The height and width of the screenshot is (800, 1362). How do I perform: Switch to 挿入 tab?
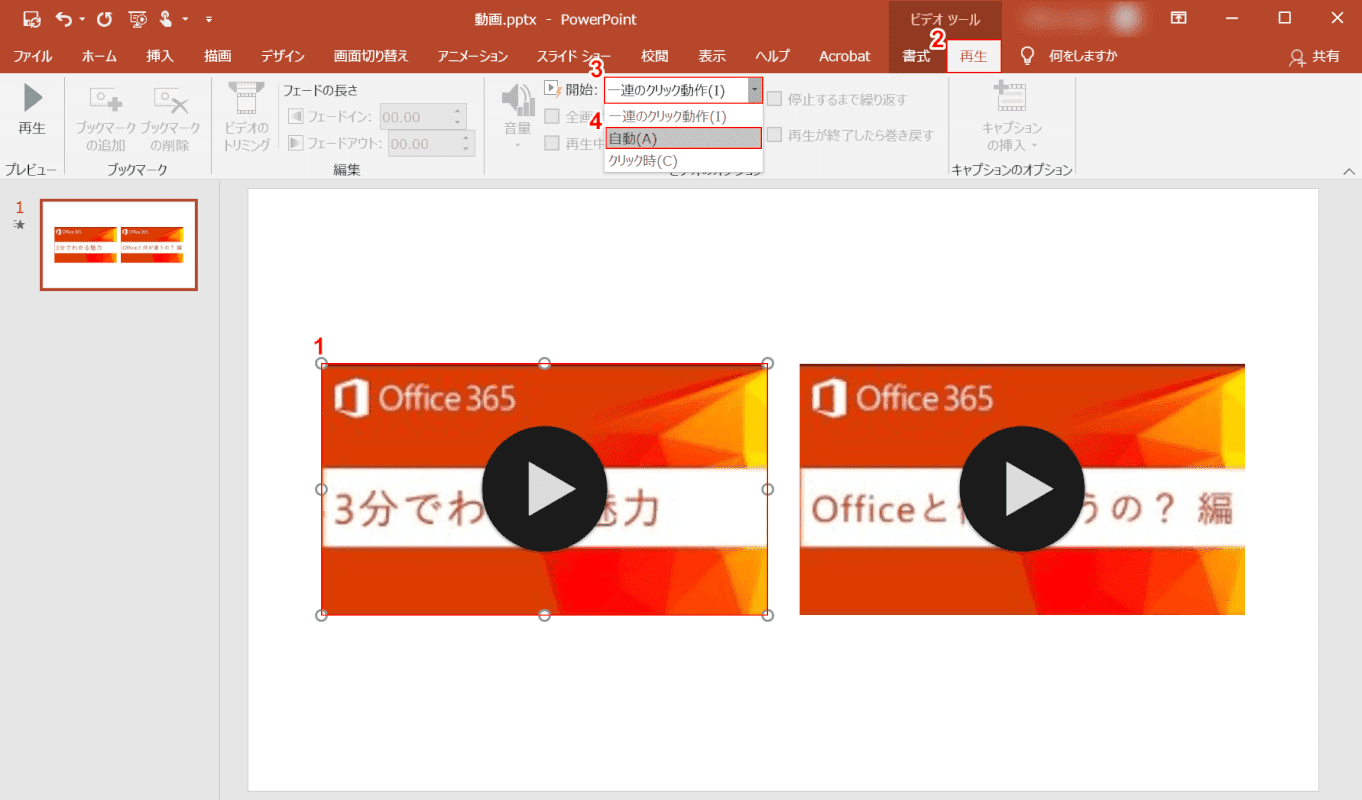coord(160,56)
